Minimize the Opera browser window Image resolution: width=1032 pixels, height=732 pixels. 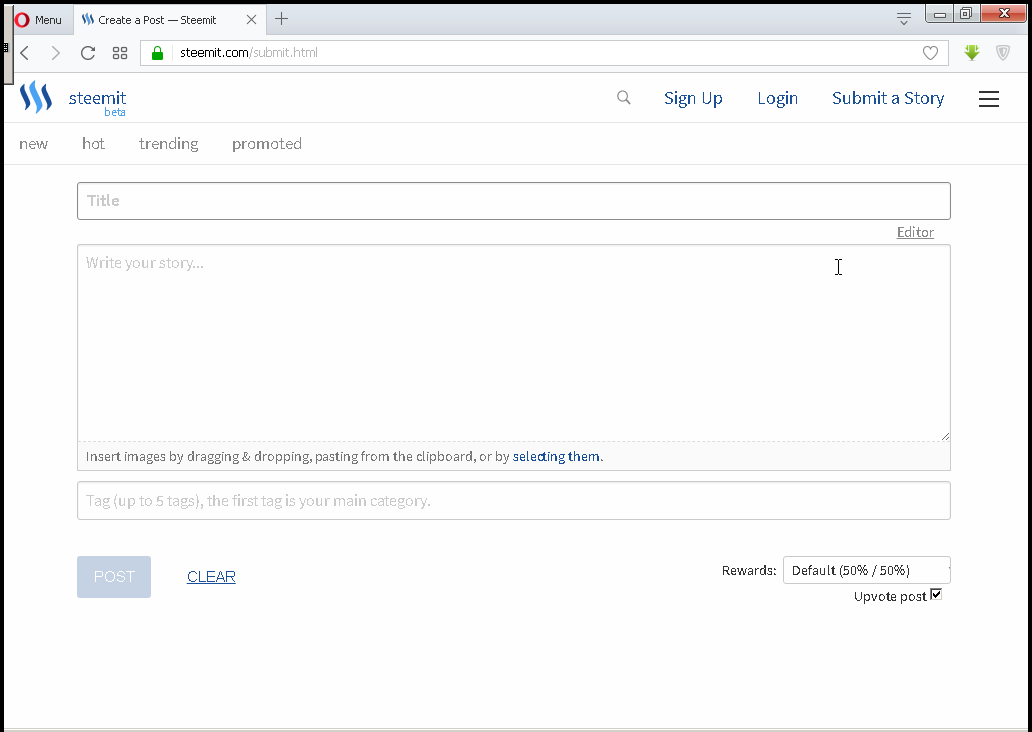click(940, 13)
